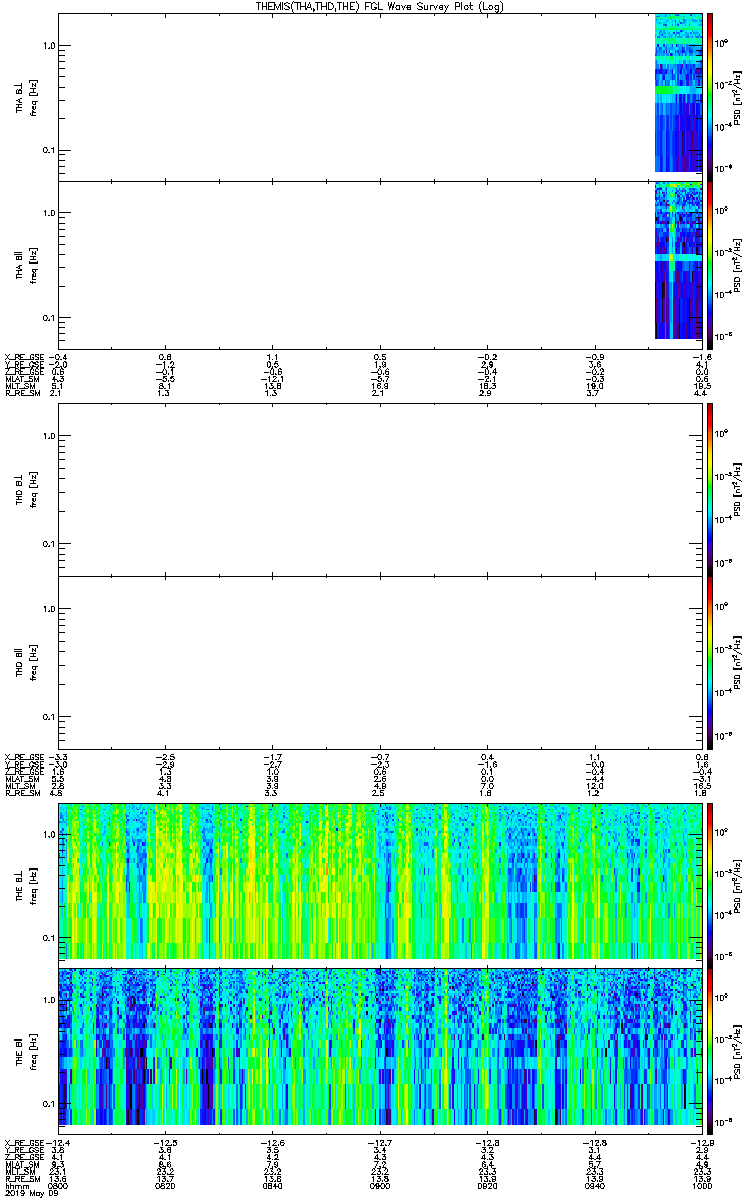Click the empty THD B-parallel plot panel
Screen dimensions: 750x1200
pos(380,663)
